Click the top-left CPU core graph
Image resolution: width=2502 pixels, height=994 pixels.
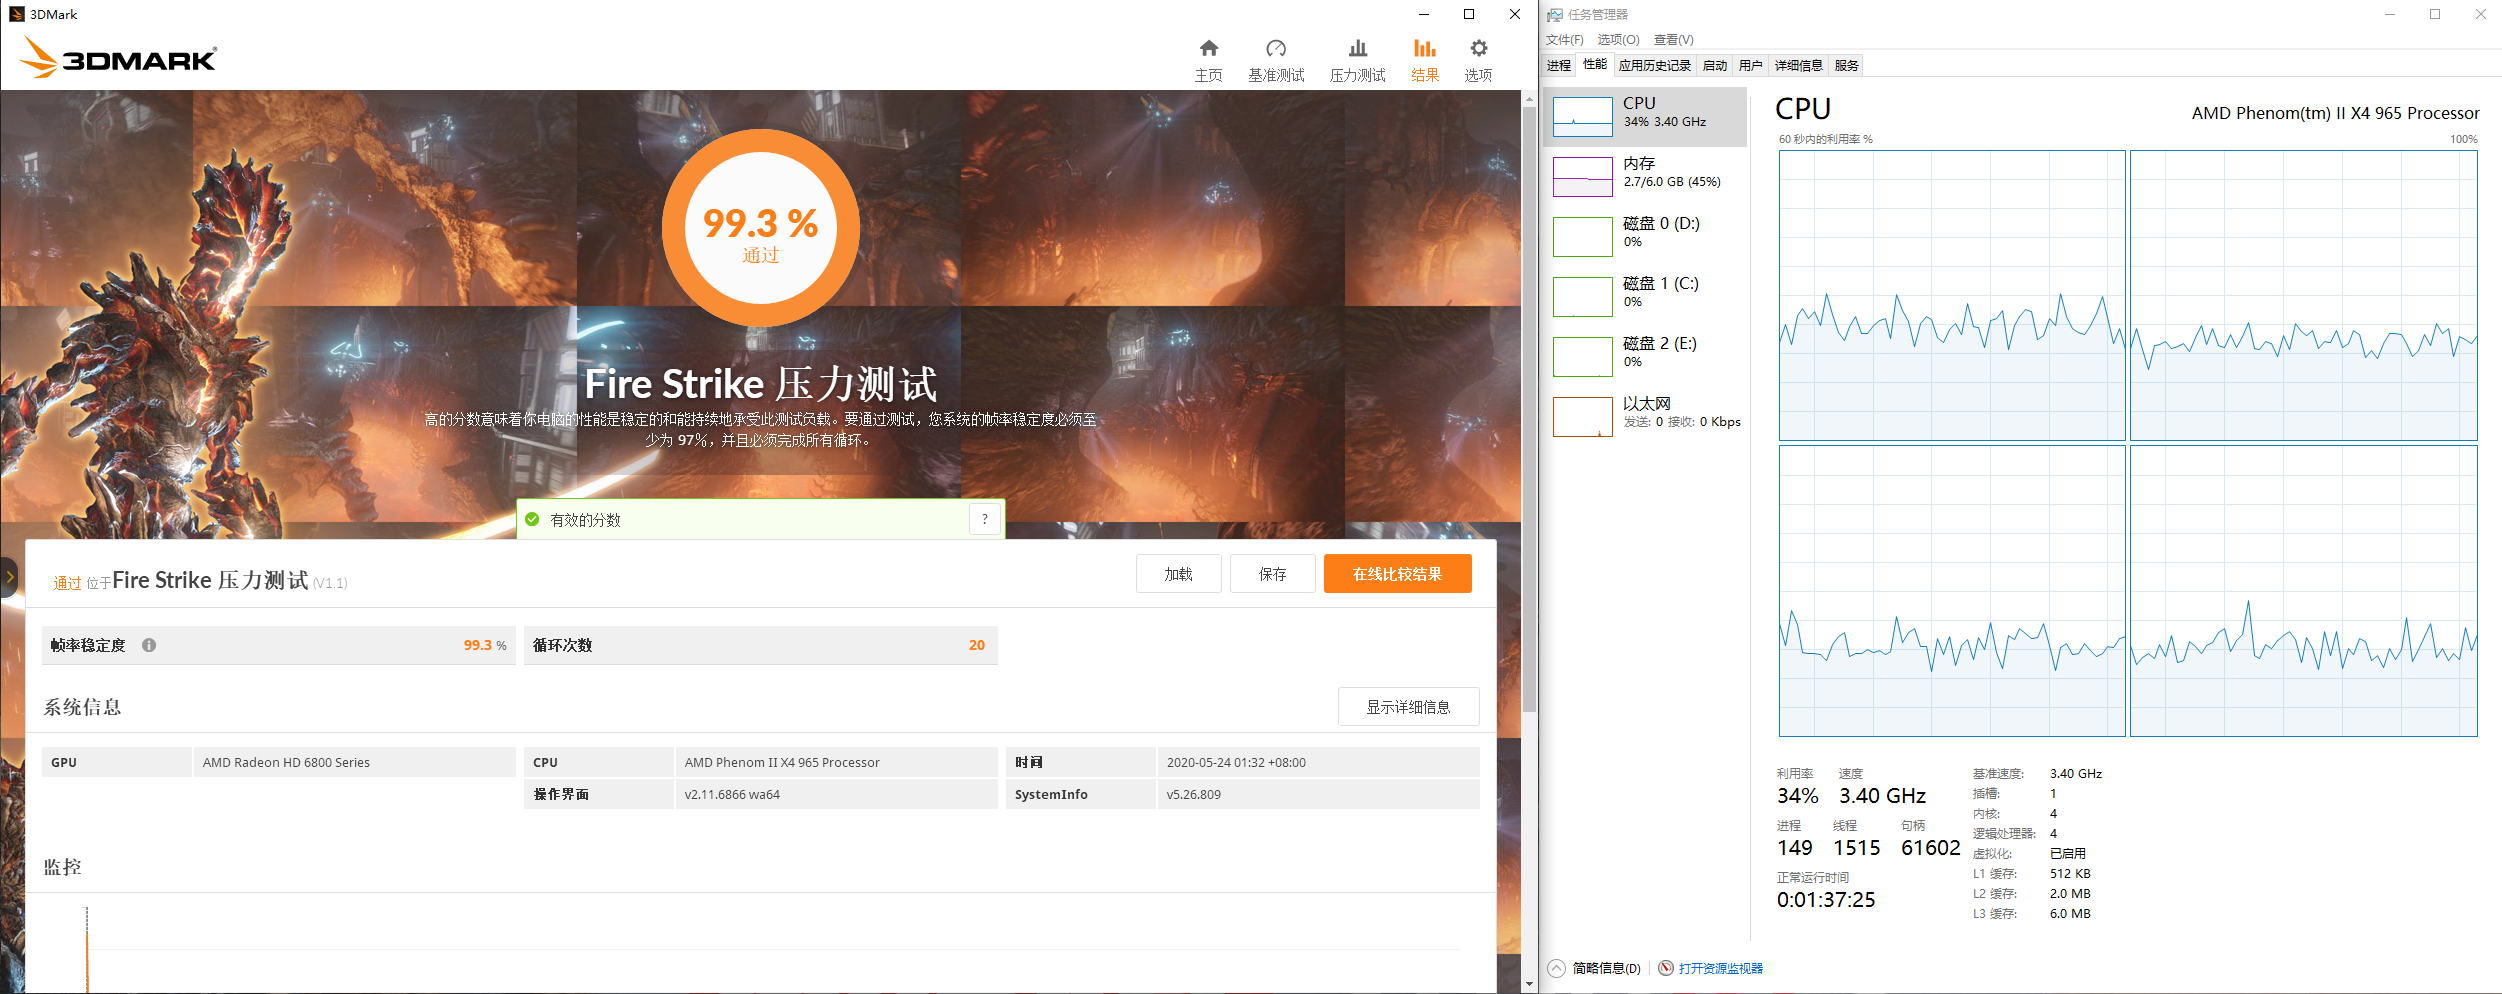click(x=1952, y=296)
